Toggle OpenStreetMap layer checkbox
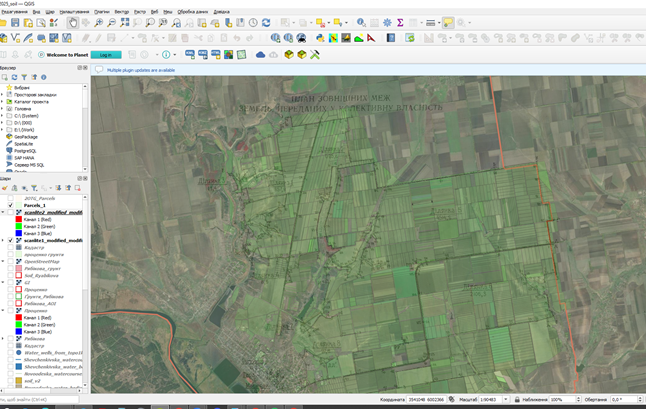 point(11,261)
